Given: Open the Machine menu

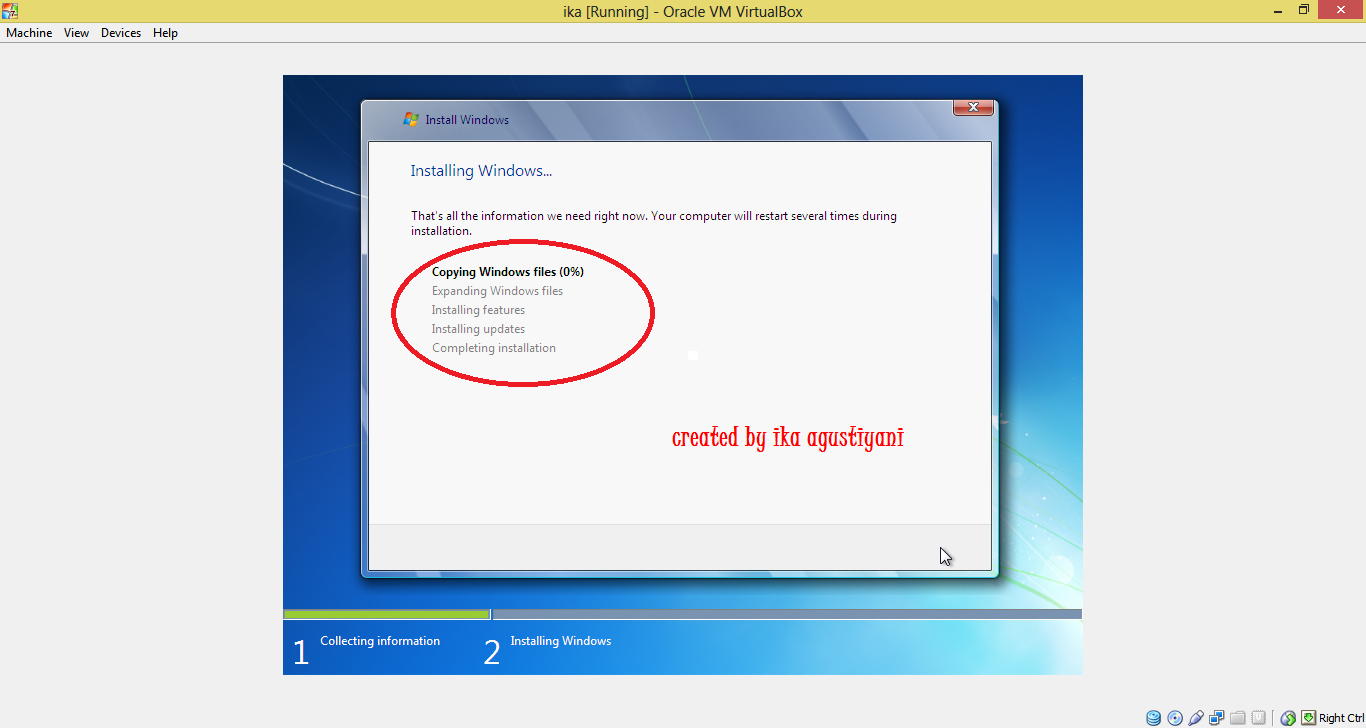Looking at the screenshot, I should click(29, 32).
